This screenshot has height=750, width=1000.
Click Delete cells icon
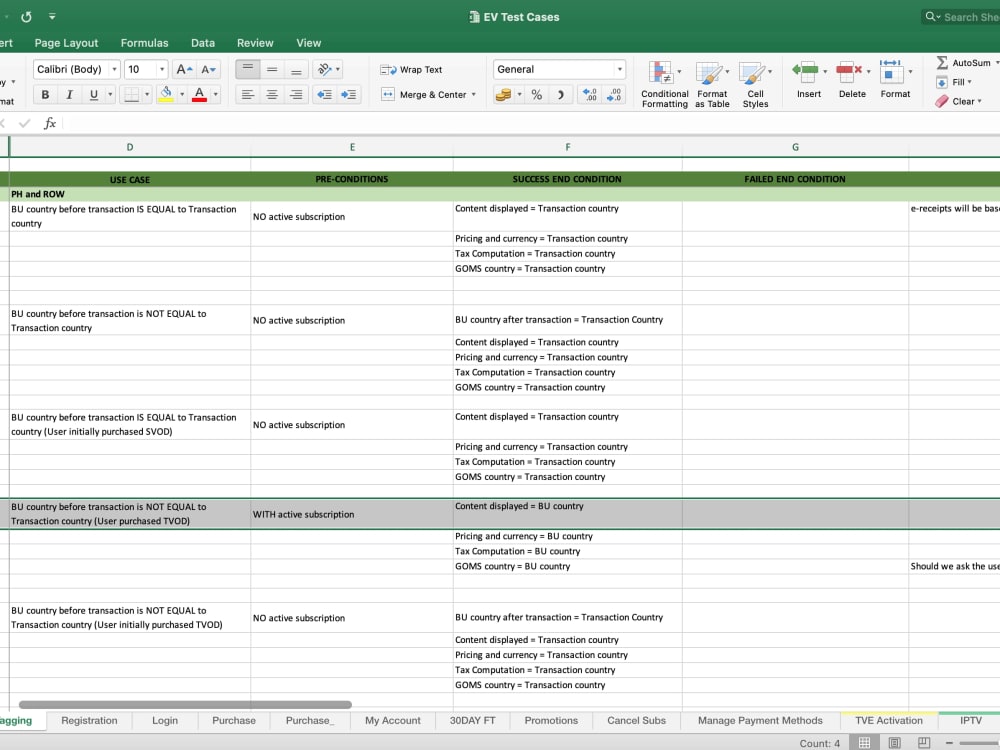[x=849, y=71]
